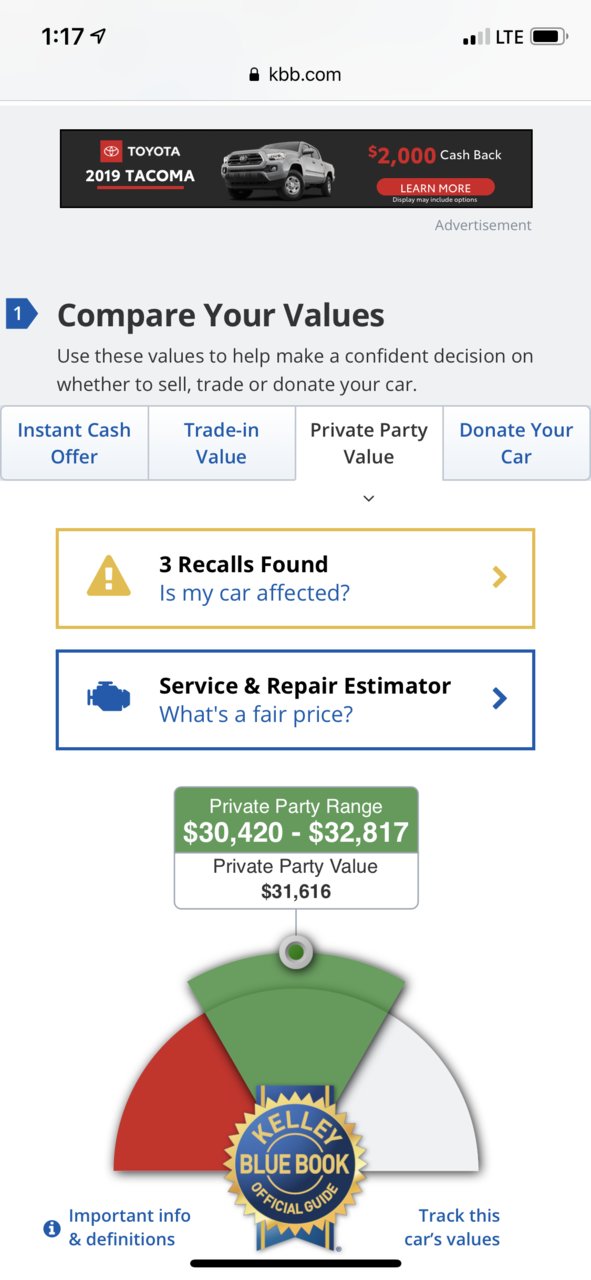Select the Donate Your Car tab

[516, 443]
